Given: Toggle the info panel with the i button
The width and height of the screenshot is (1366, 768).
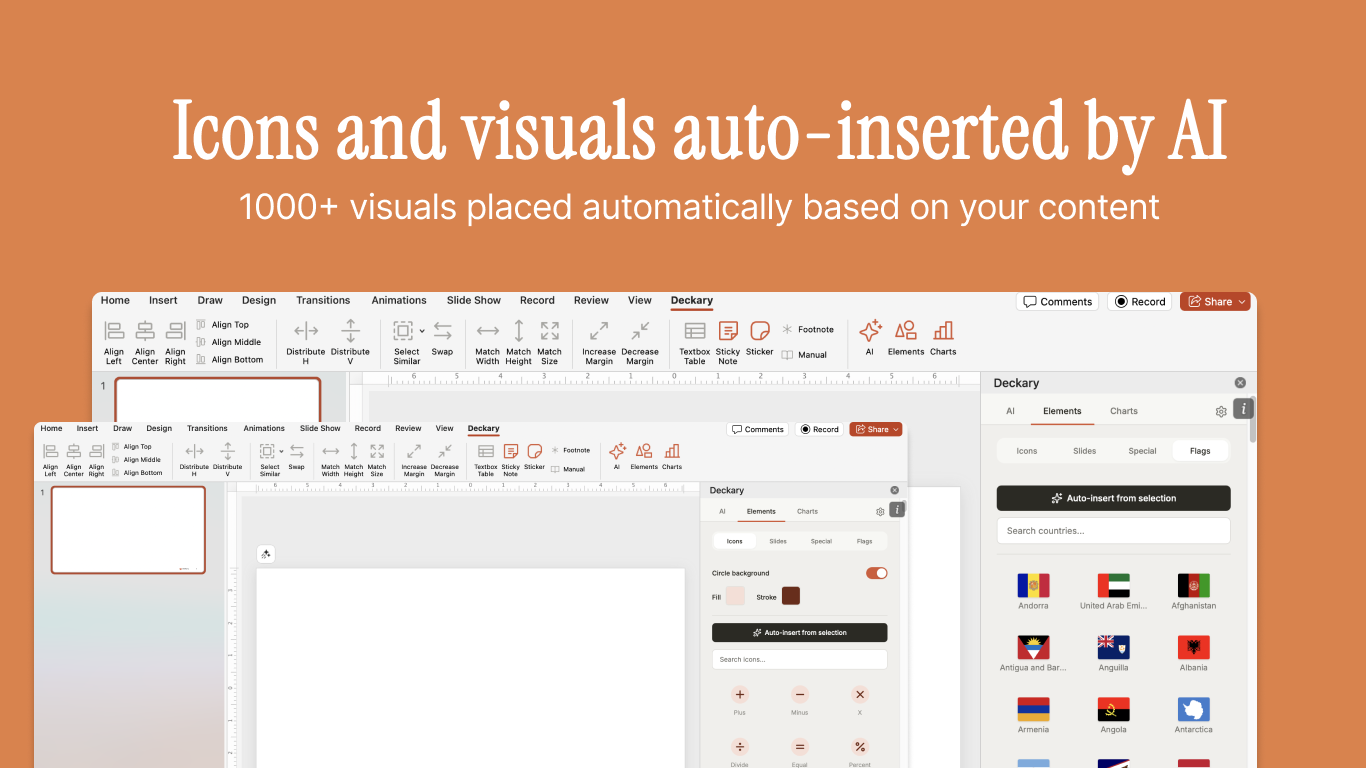Looking at the screenshot, I should click(x=1243, y=408).
